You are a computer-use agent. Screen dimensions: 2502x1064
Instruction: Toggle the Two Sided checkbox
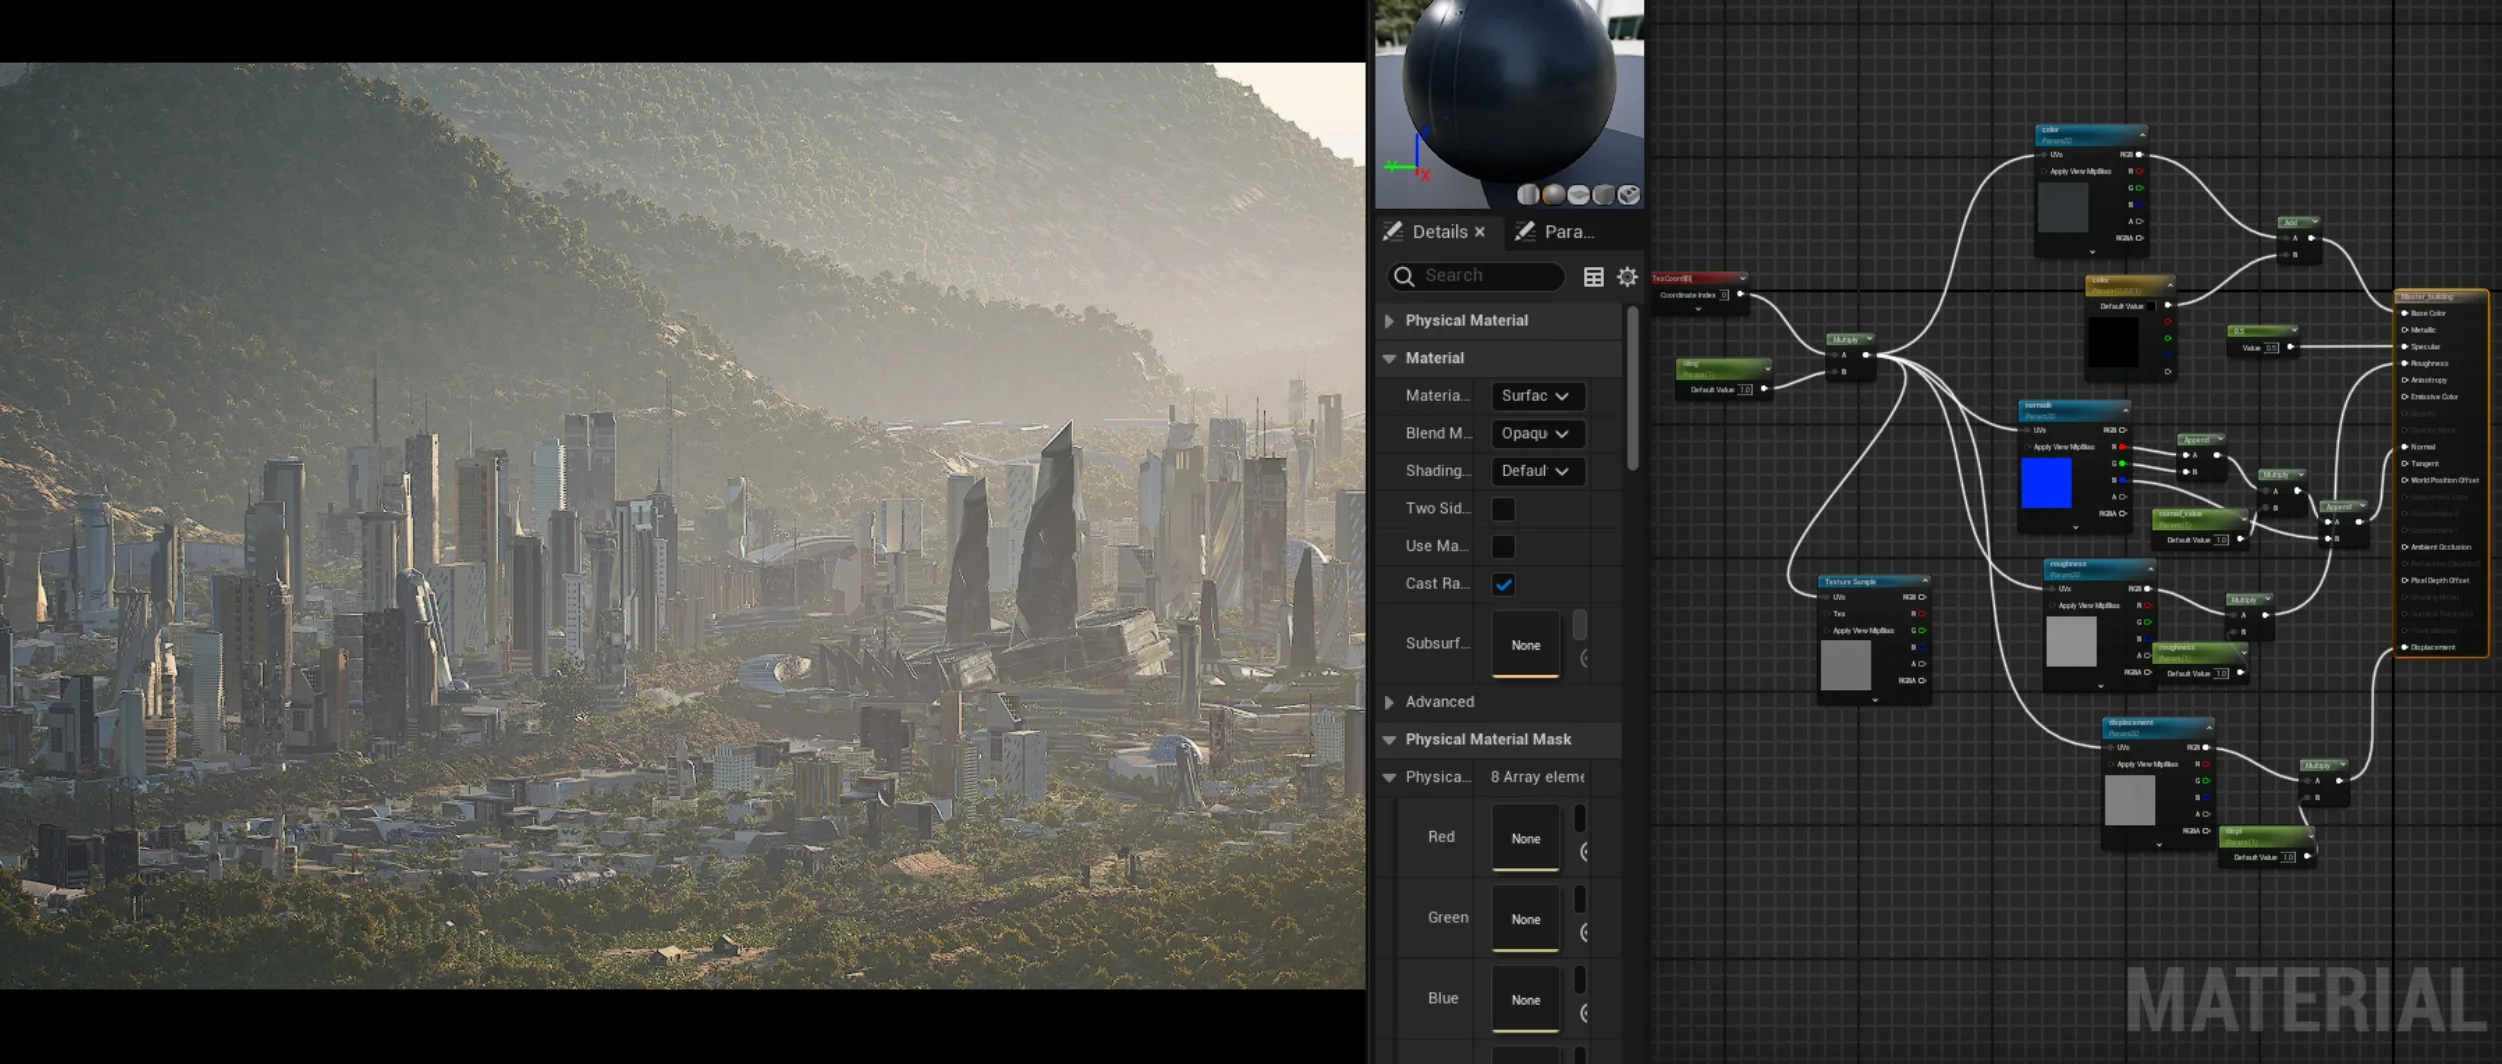pos(1503,509)
